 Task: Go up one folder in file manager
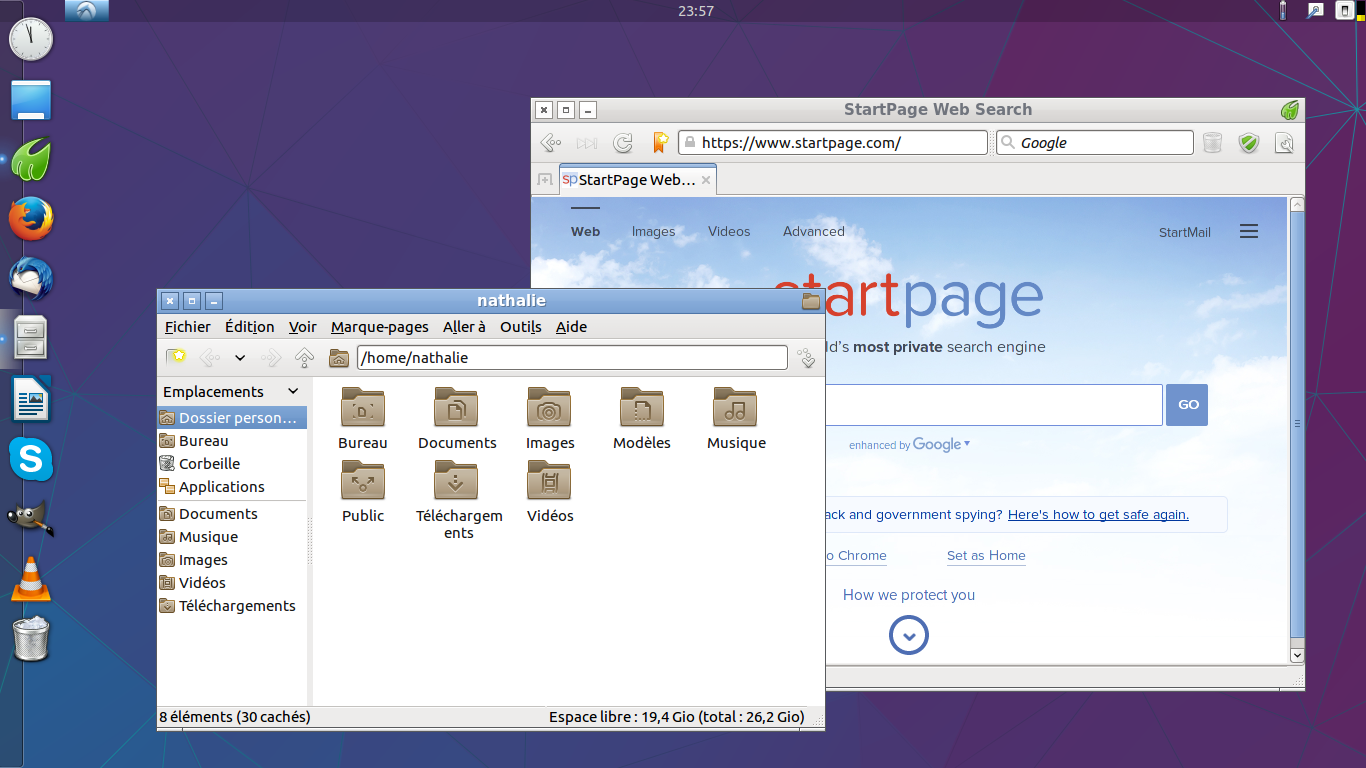coord(305,357)
